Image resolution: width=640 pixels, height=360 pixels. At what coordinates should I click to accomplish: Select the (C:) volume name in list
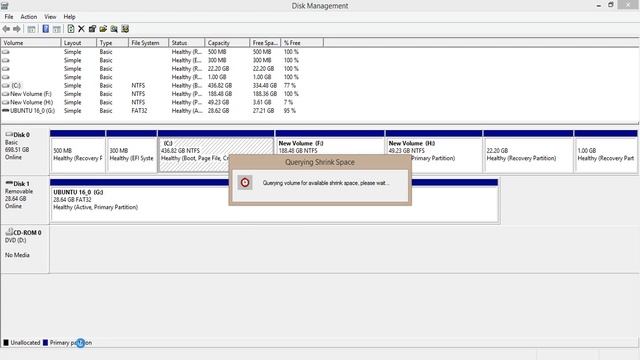[16, 85]
